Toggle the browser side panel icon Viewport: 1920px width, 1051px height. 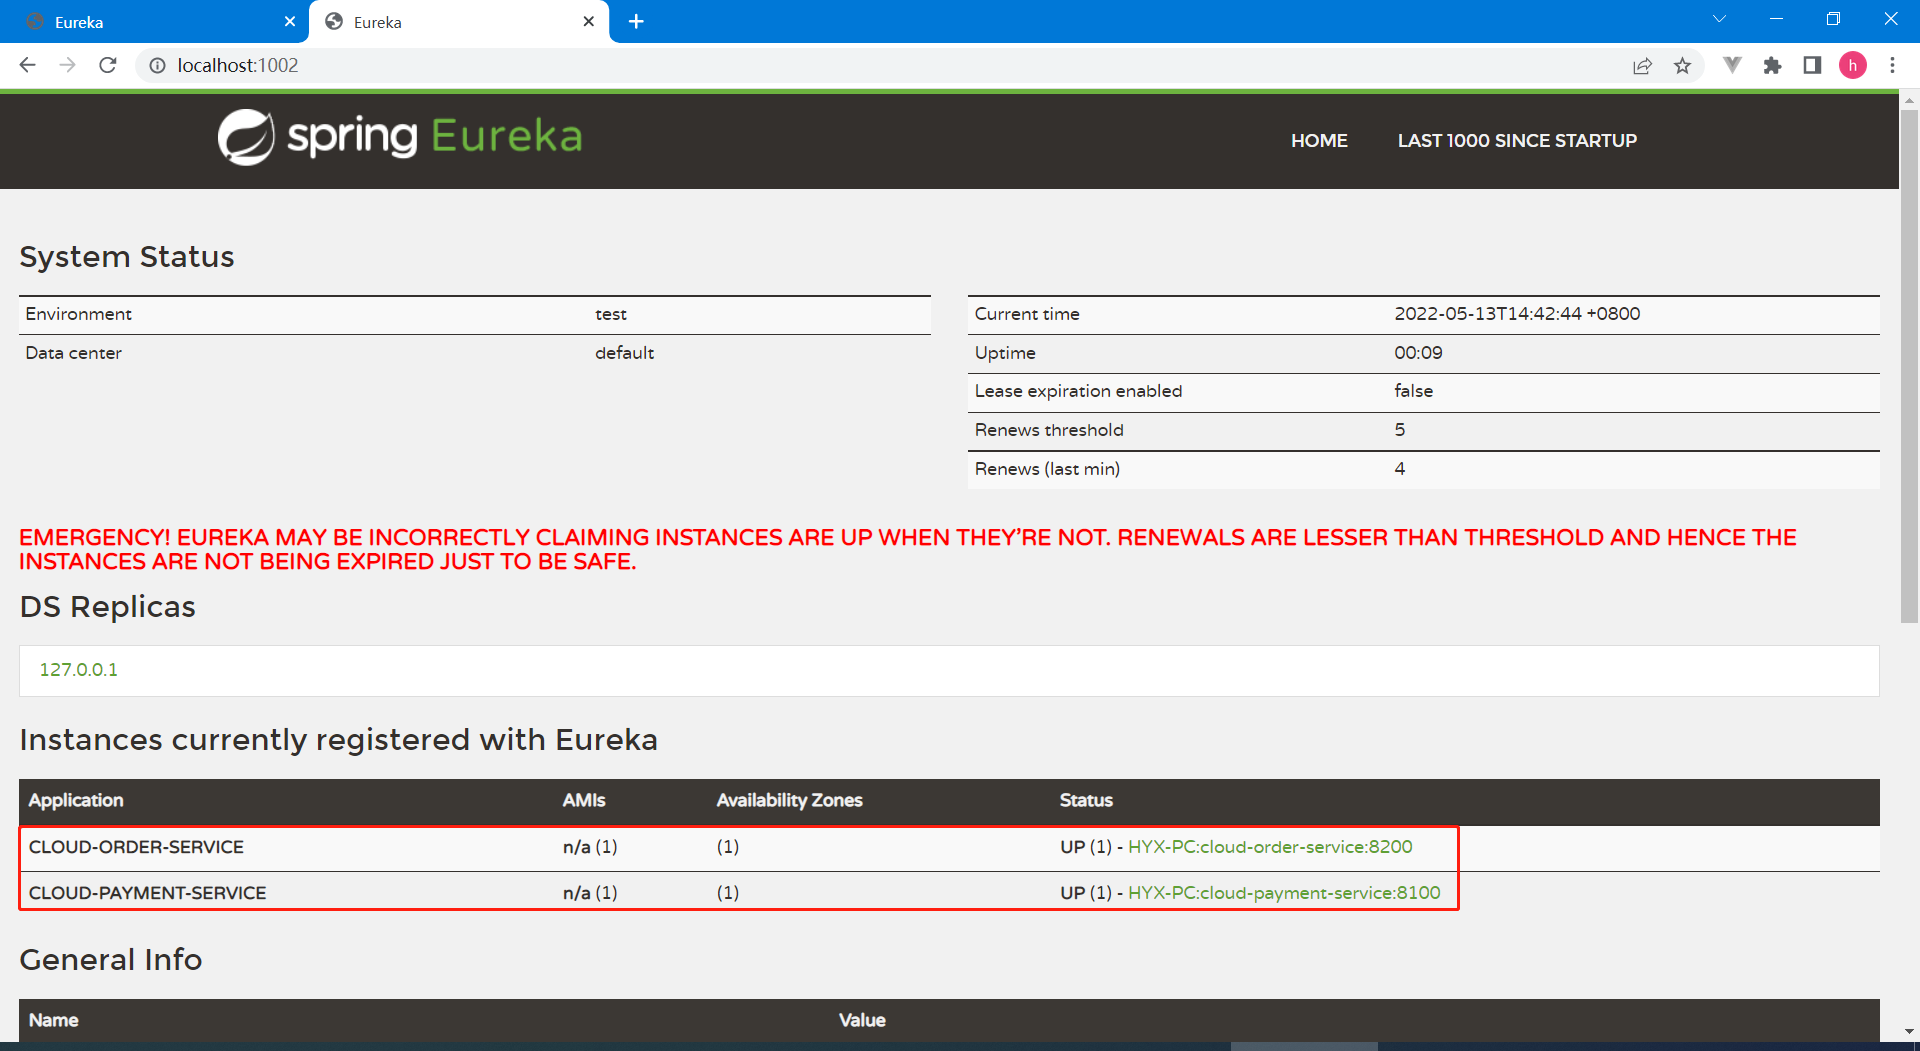[1812, 65]
